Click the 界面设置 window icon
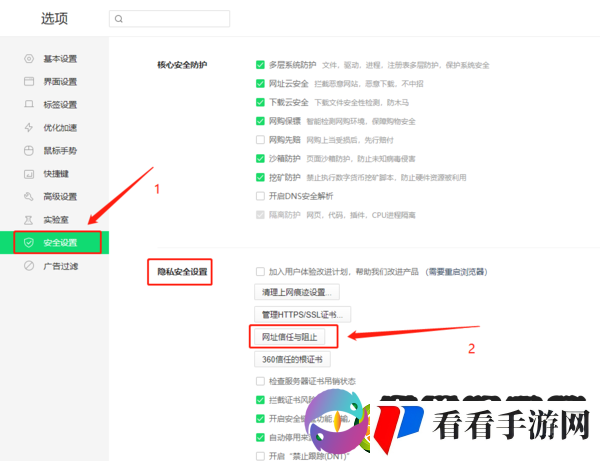The height and width of the screenshot is (461, 600). (29, 81)
